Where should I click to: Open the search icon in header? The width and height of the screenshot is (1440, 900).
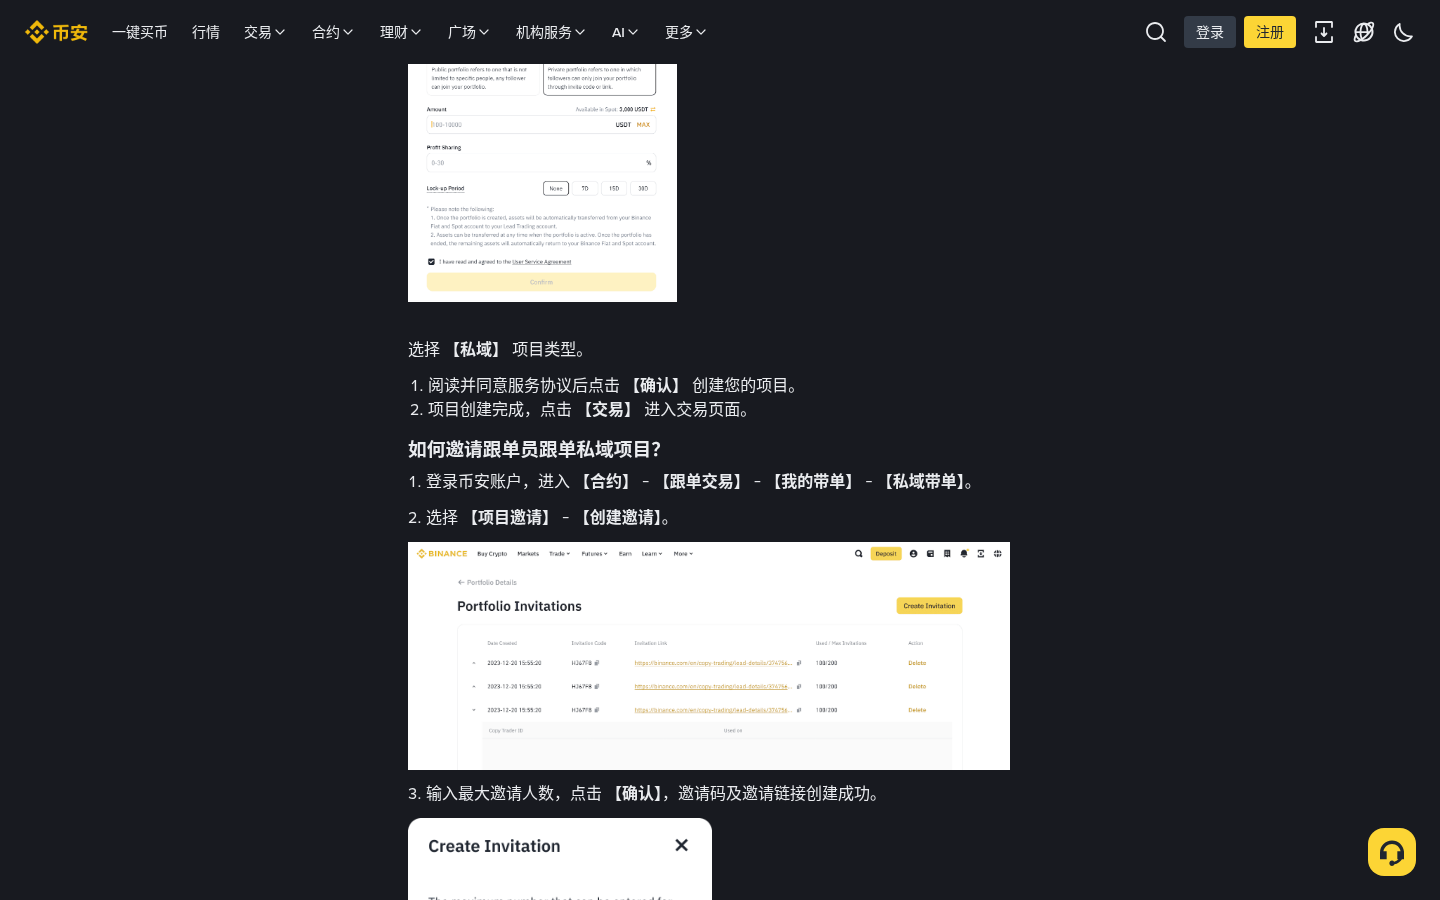click(x=1156, y=32)
